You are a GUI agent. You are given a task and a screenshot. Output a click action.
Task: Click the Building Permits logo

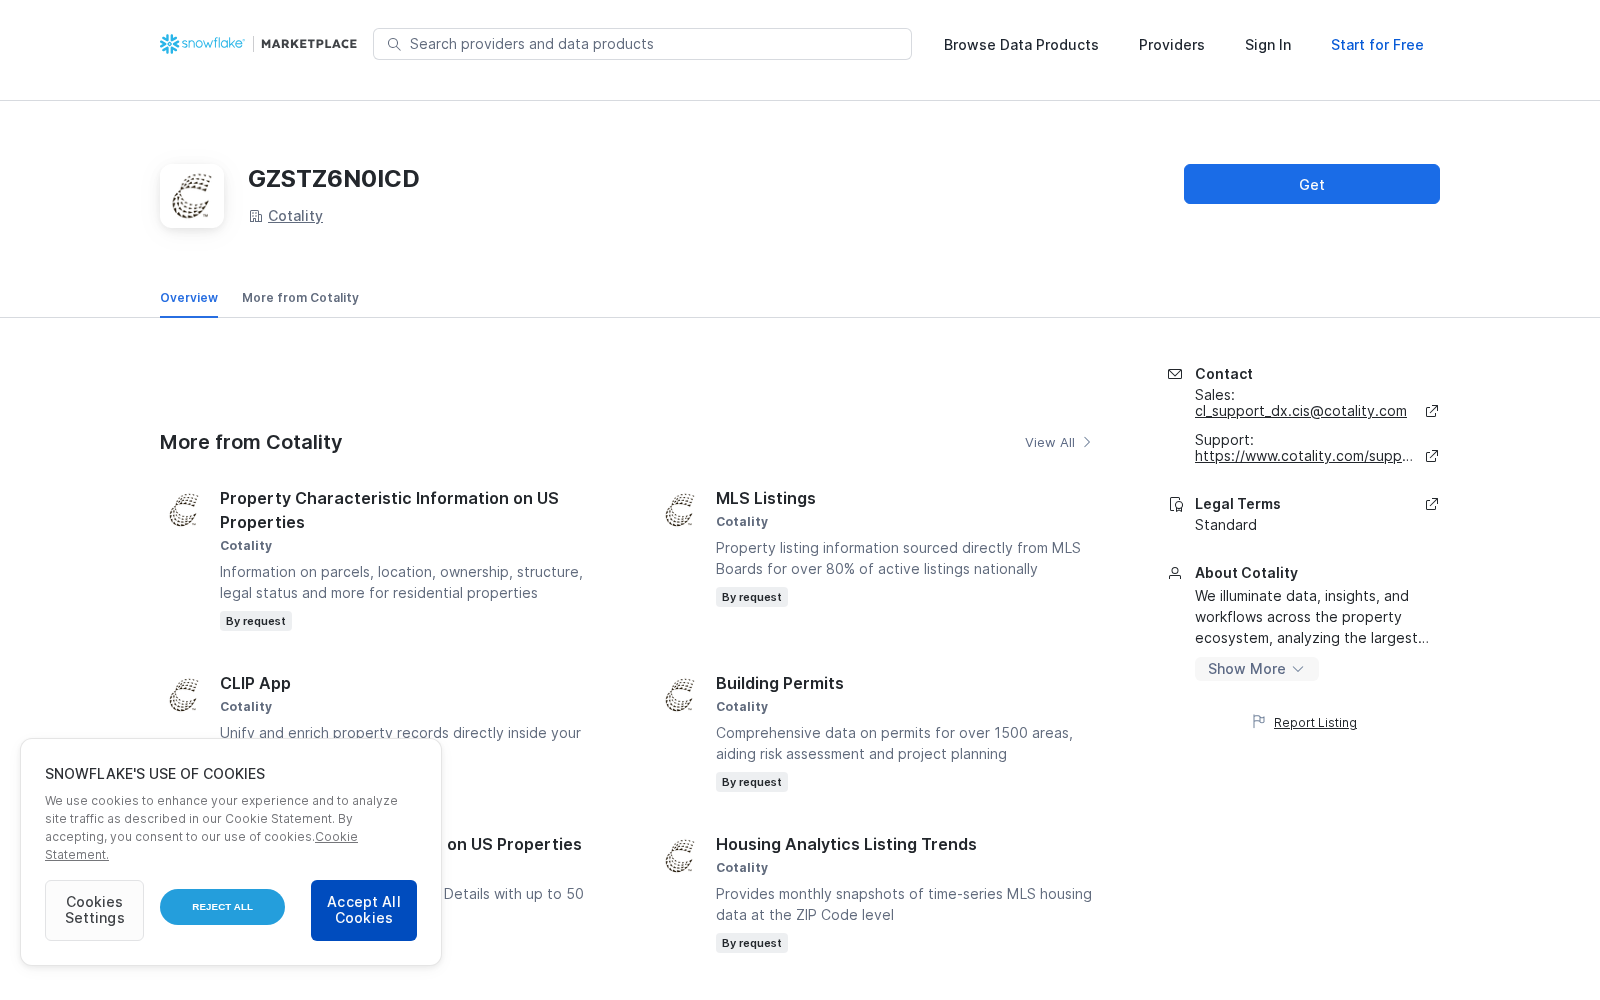[x=680, y=695]
